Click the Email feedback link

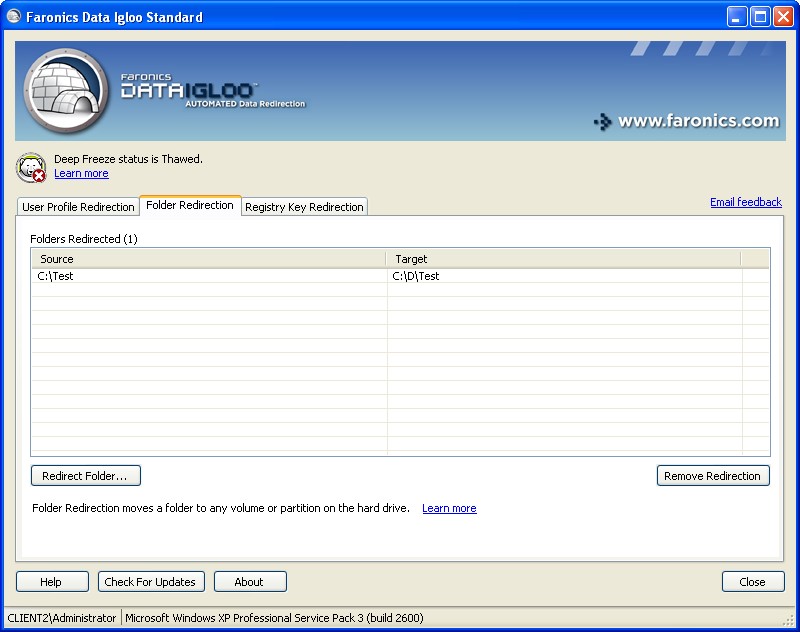coord(746,202)
